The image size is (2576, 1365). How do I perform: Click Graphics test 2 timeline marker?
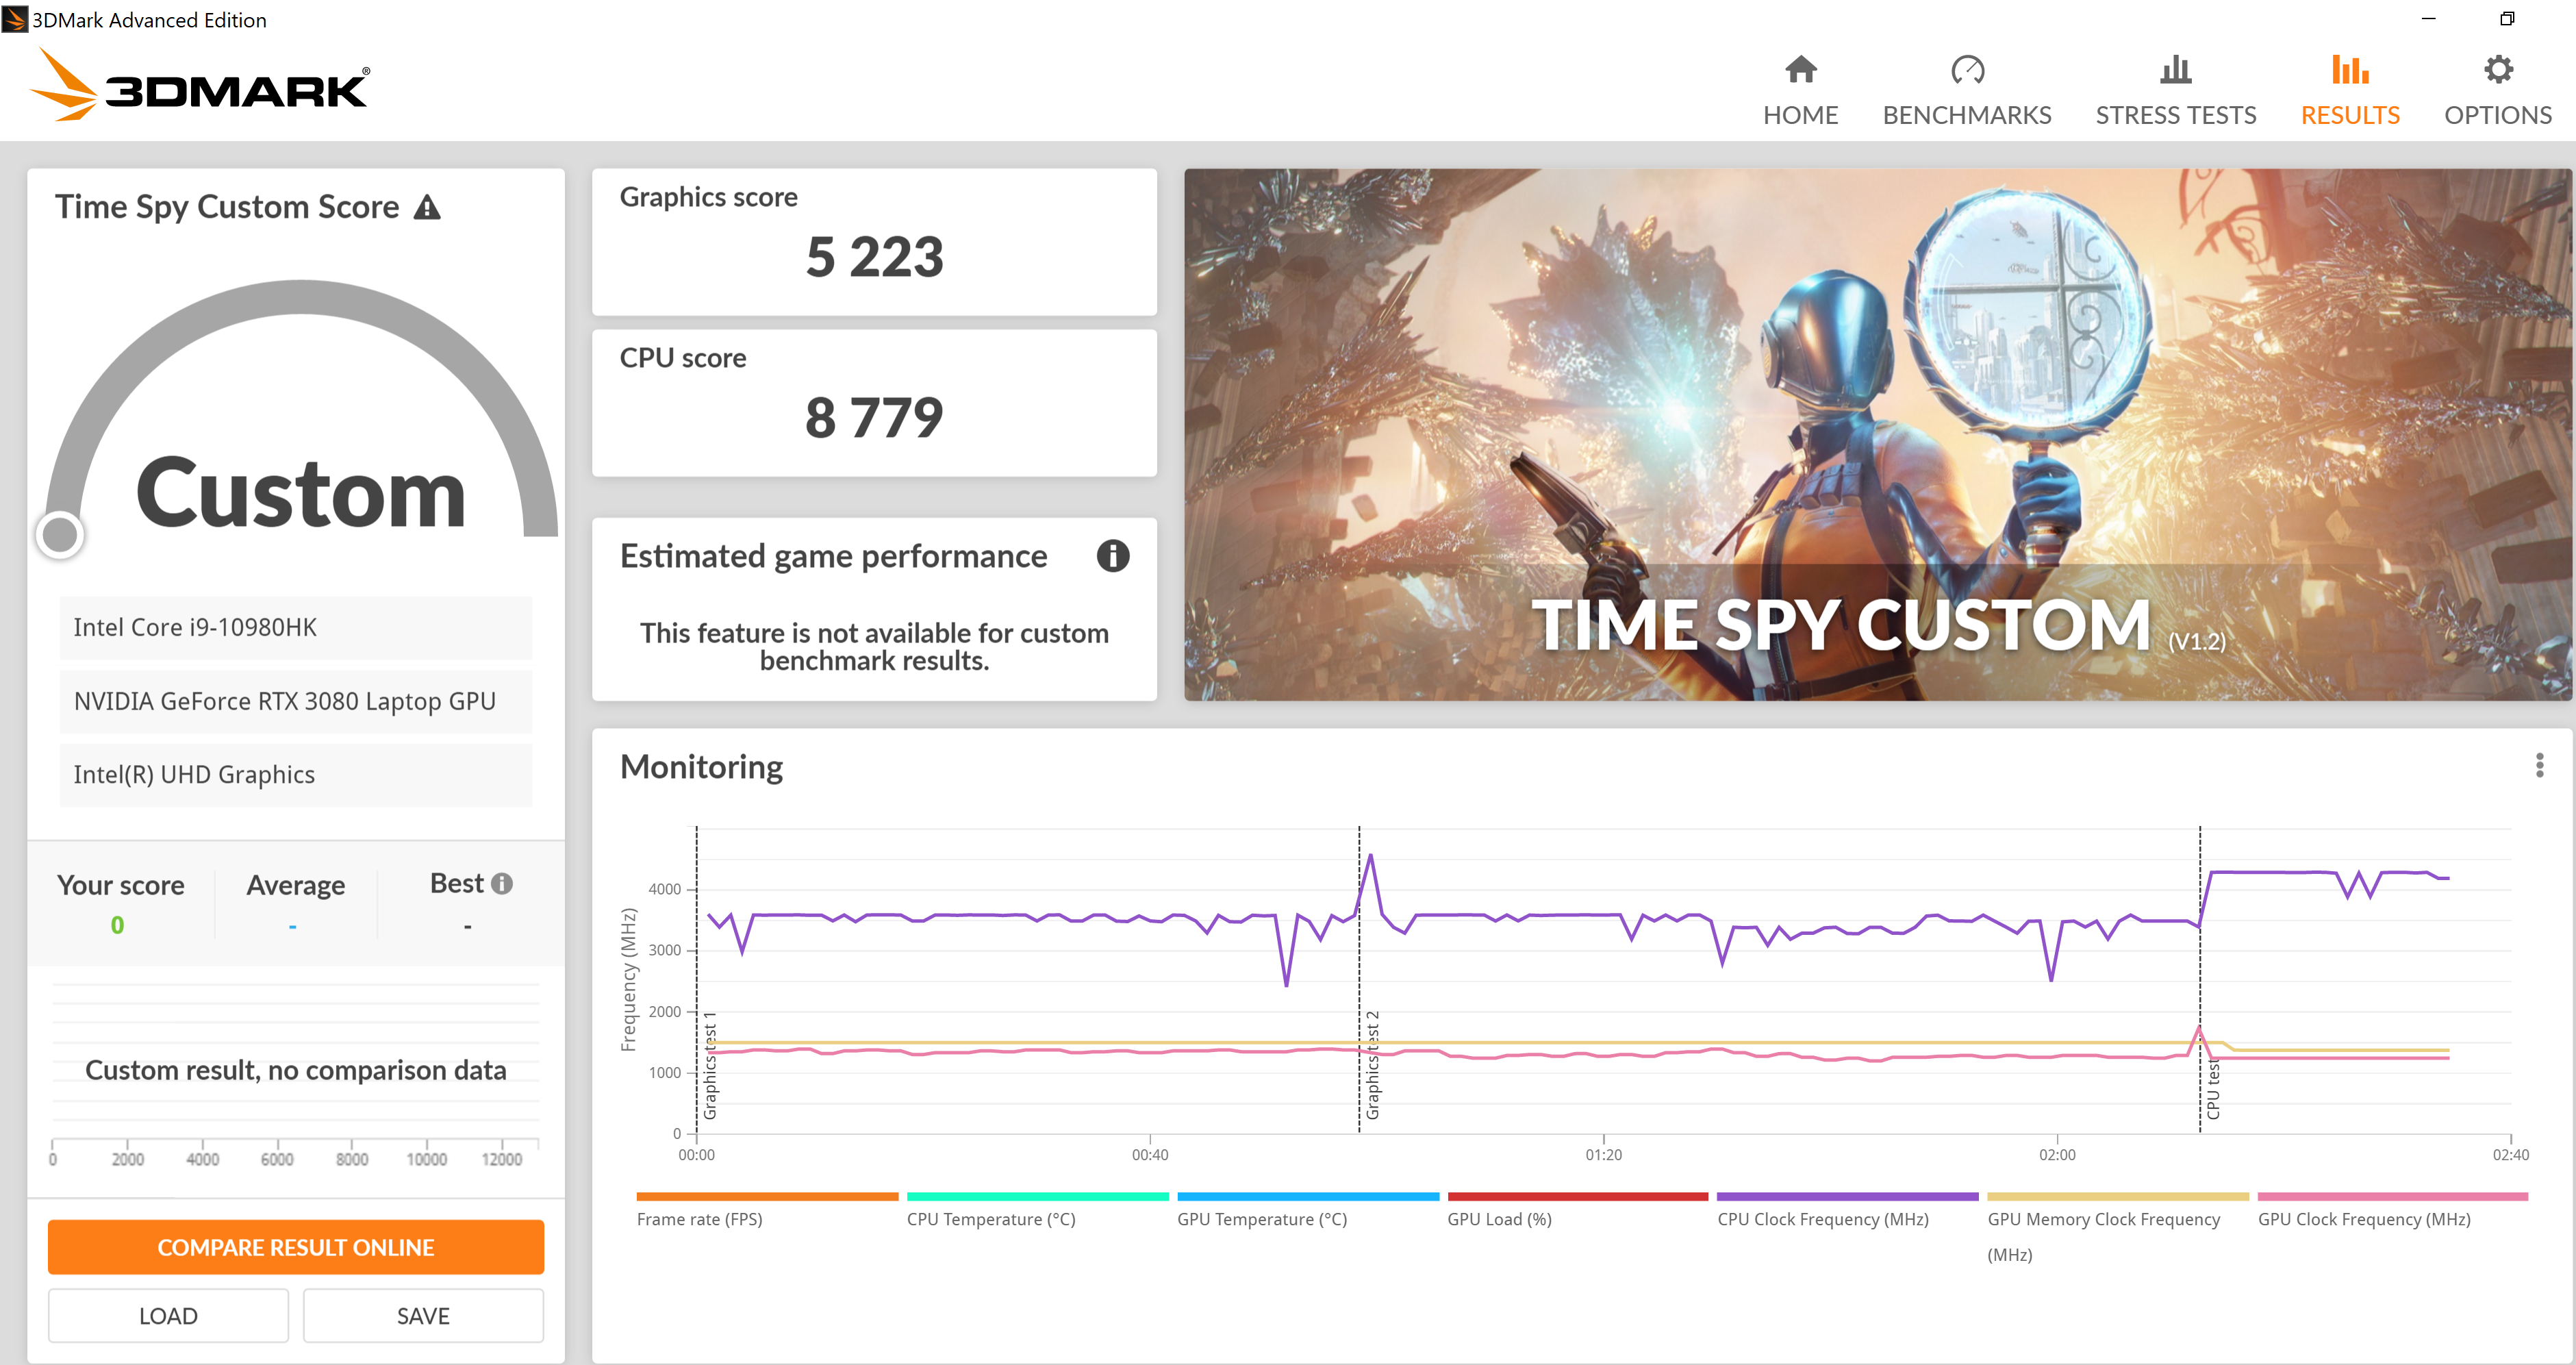point(1372,1066)
